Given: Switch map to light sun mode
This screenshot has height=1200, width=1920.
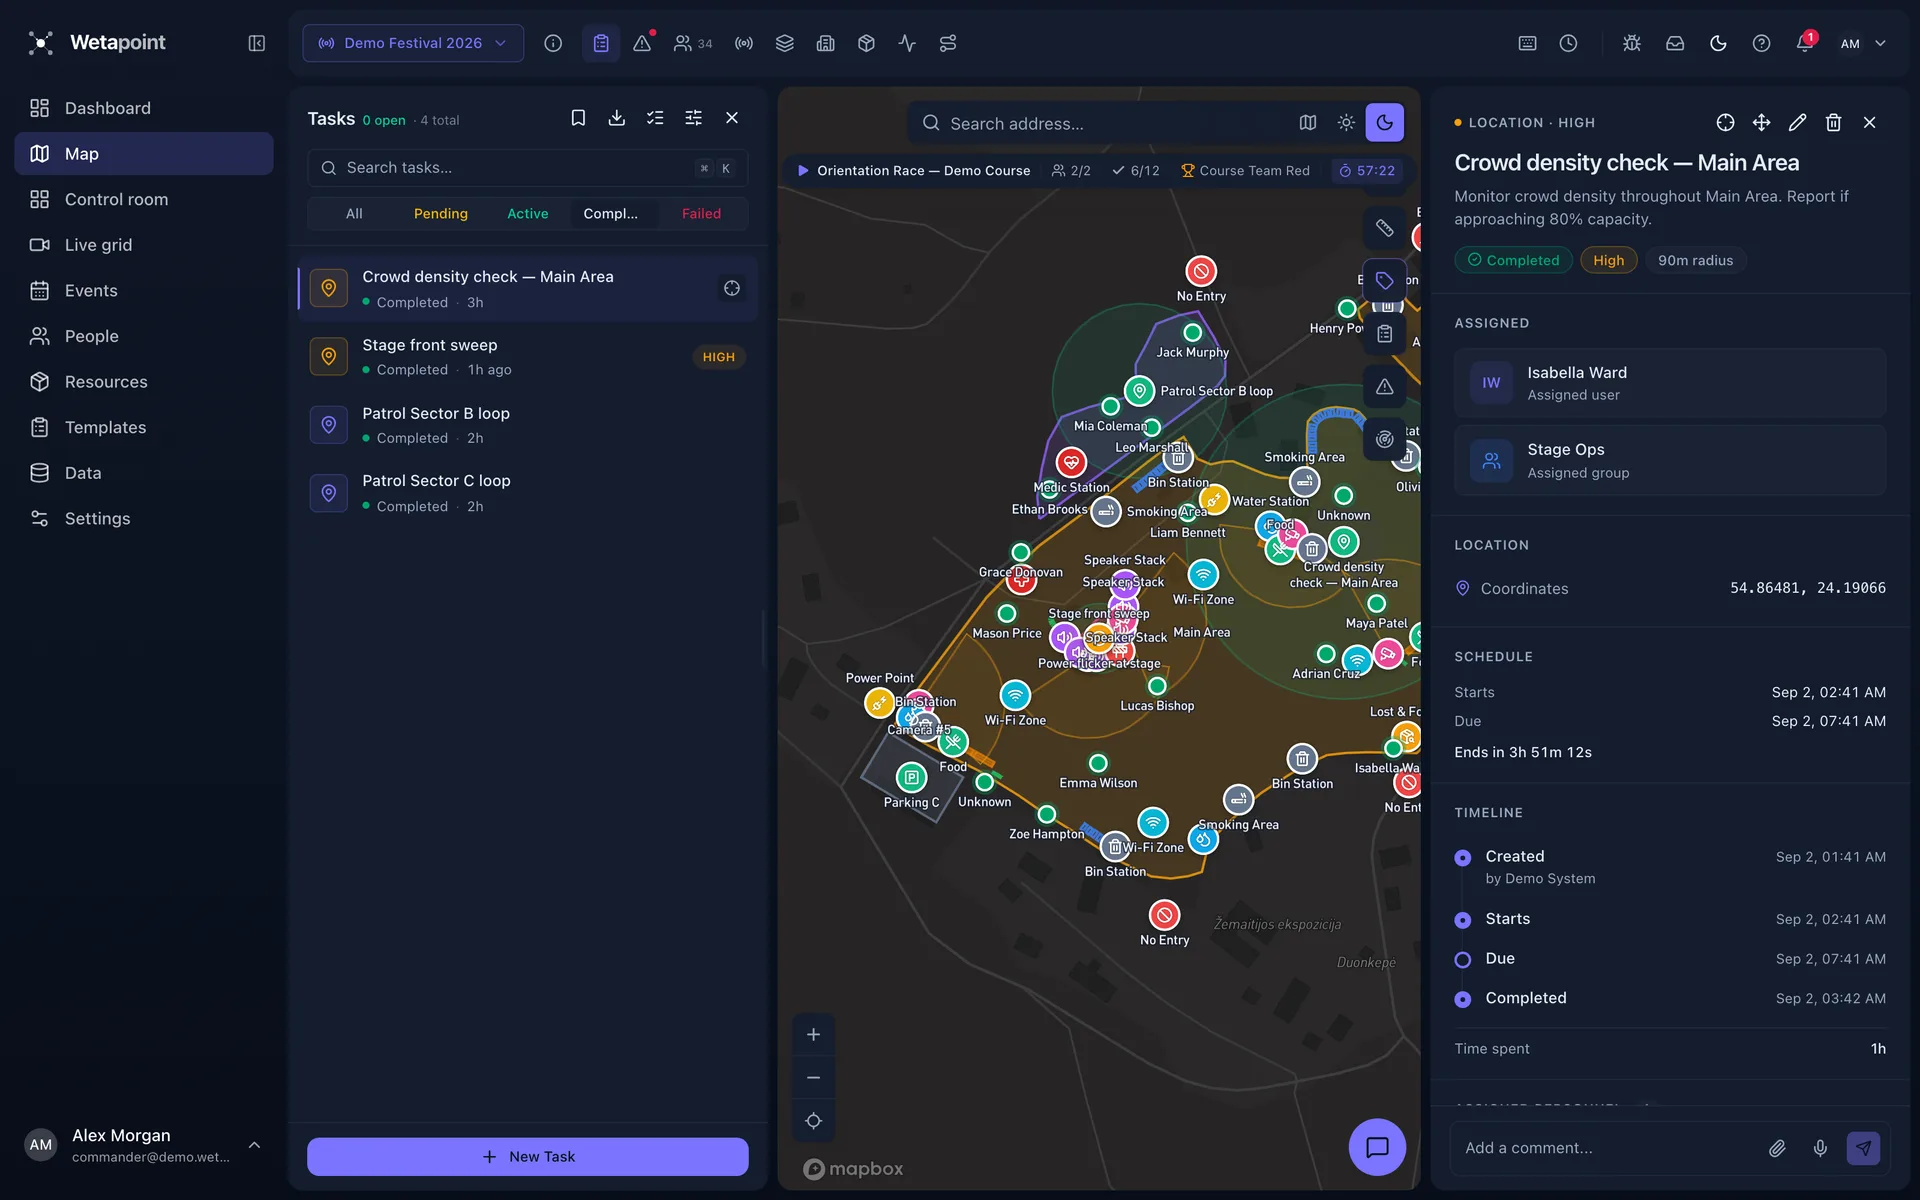Looking at the screenshot, I should coord(1346,123).
